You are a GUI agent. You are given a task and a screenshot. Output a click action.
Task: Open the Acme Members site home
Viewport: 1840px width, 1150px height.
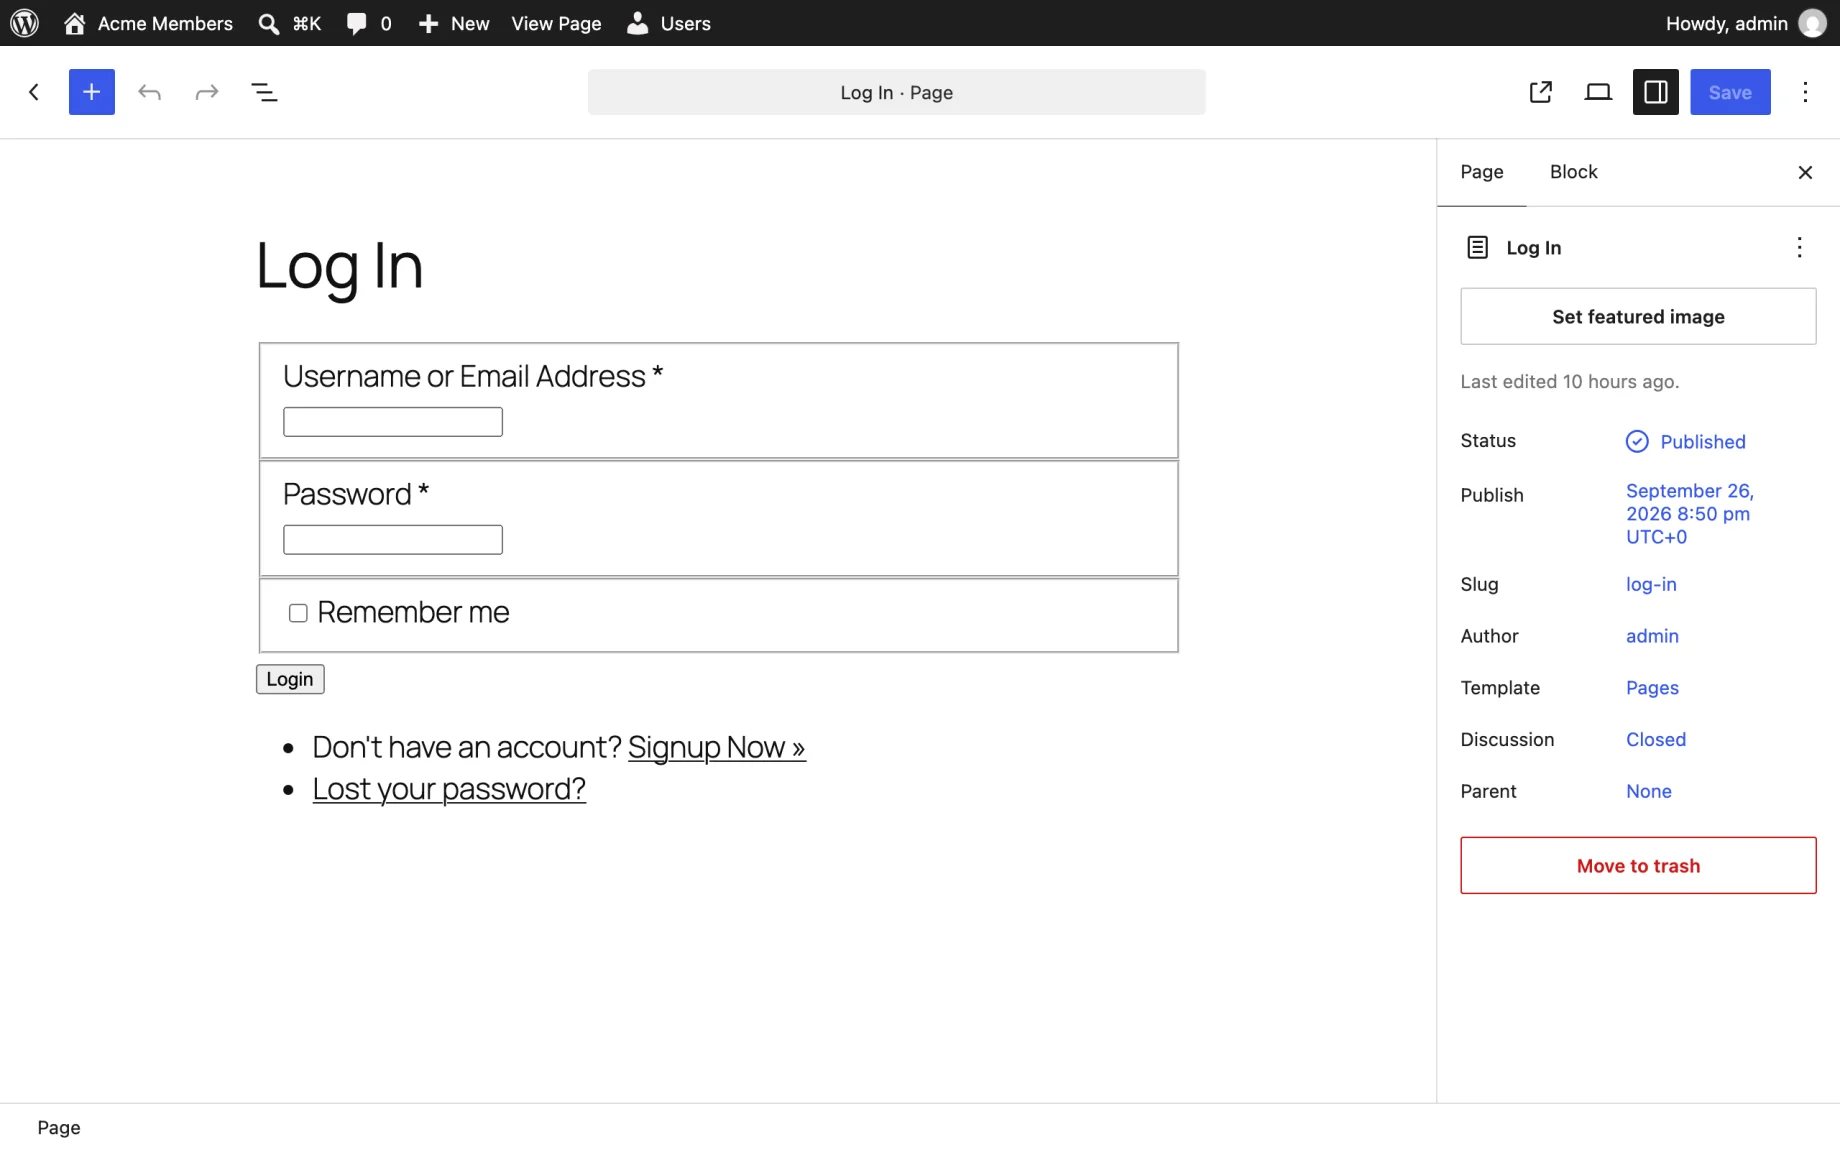tap(148, 23)
